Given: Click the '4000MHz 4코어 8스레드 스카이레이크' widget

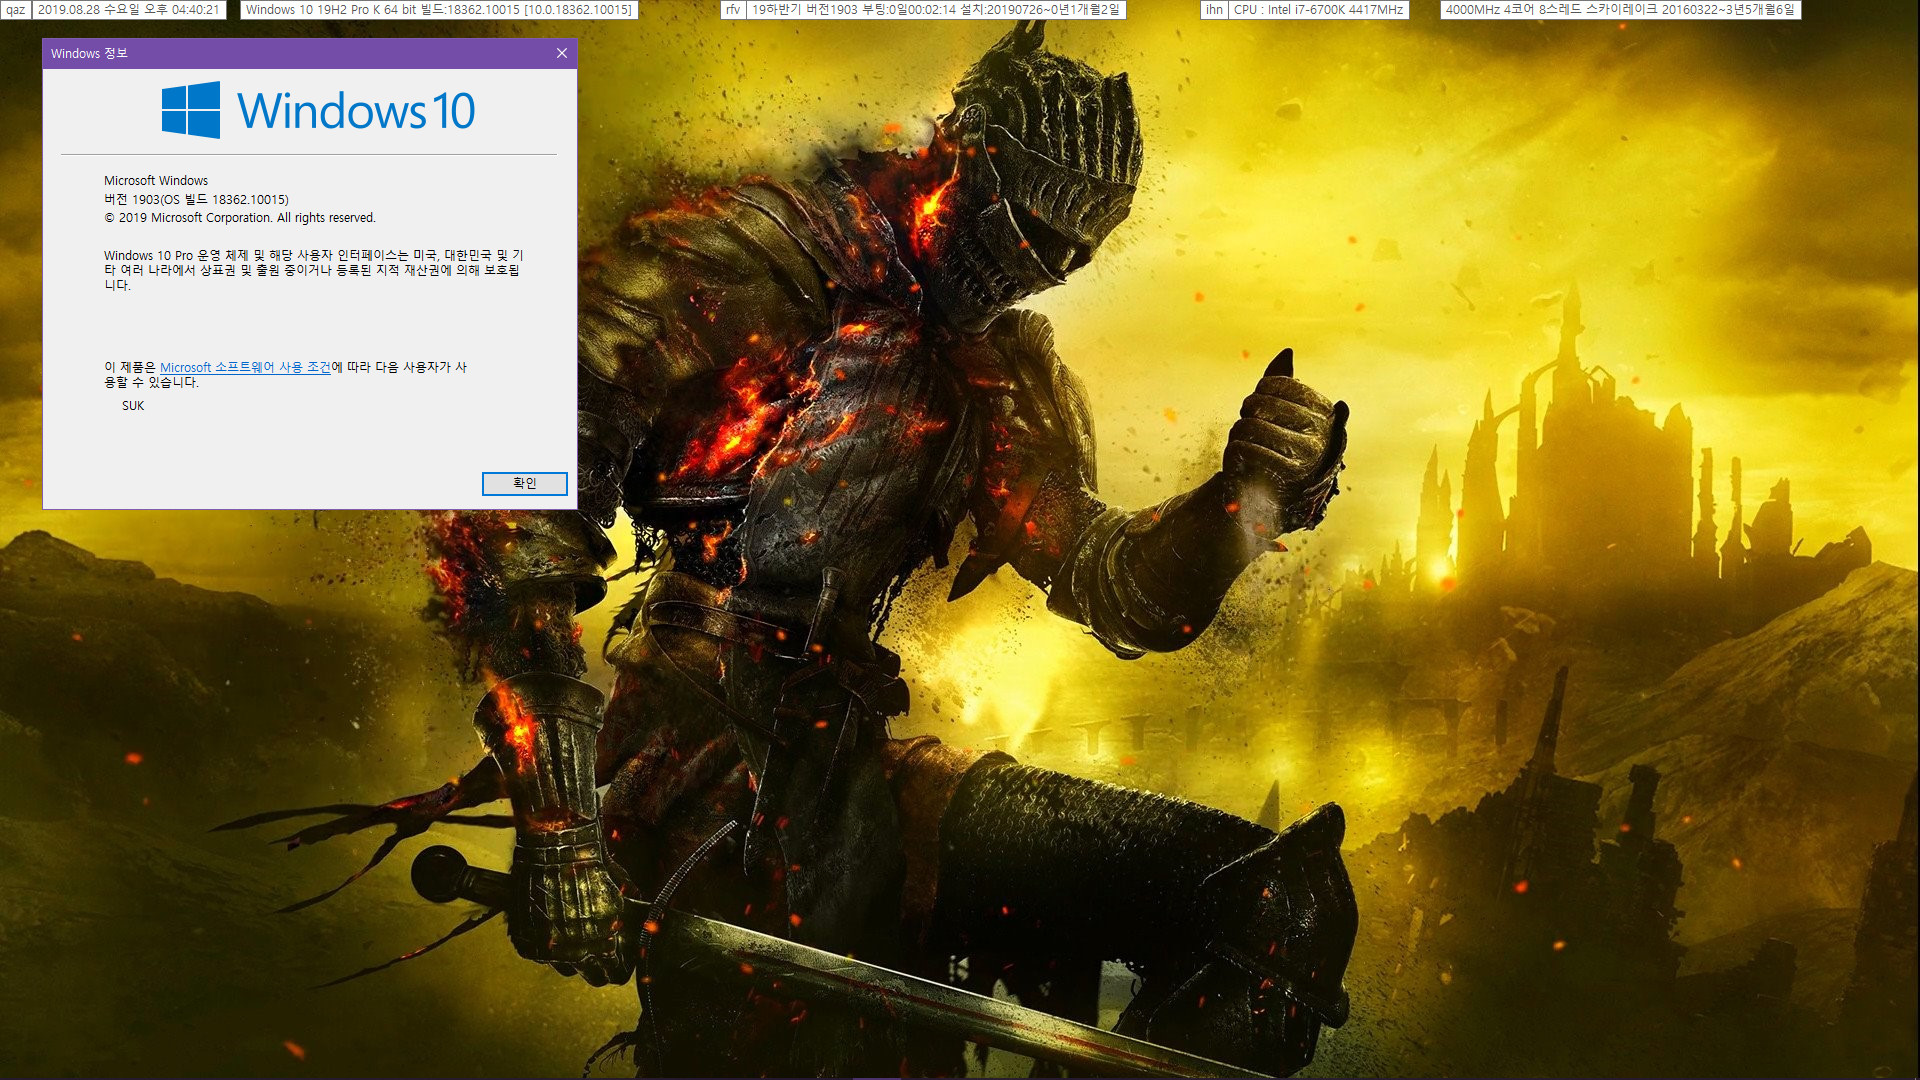Looking at the screenshot, I should click(x=1620, y=10).
